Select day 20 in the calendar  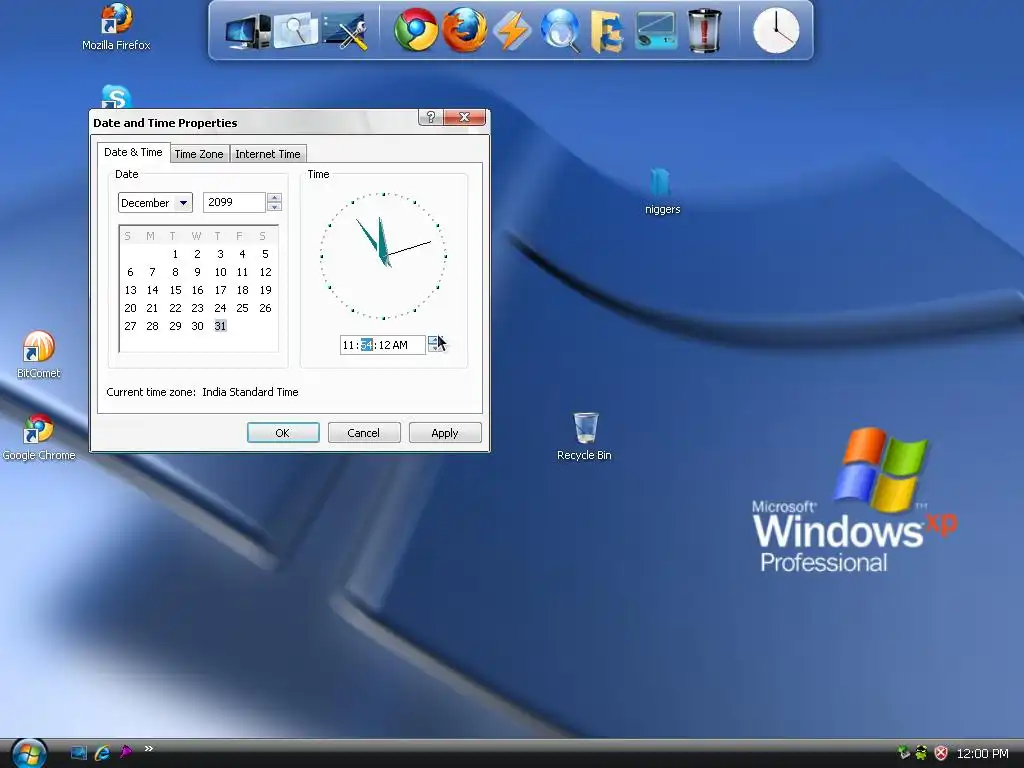tap(131, 308)
